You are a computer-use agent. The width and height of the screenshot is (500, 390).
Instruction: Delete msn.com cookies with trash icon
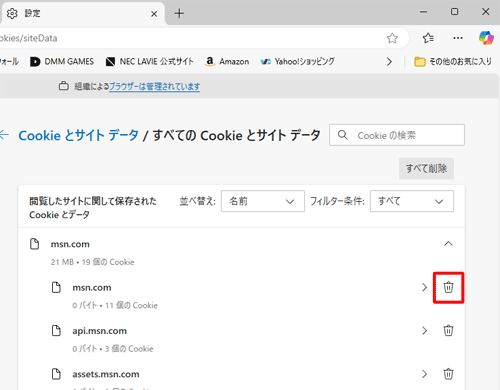pos(448,287)
